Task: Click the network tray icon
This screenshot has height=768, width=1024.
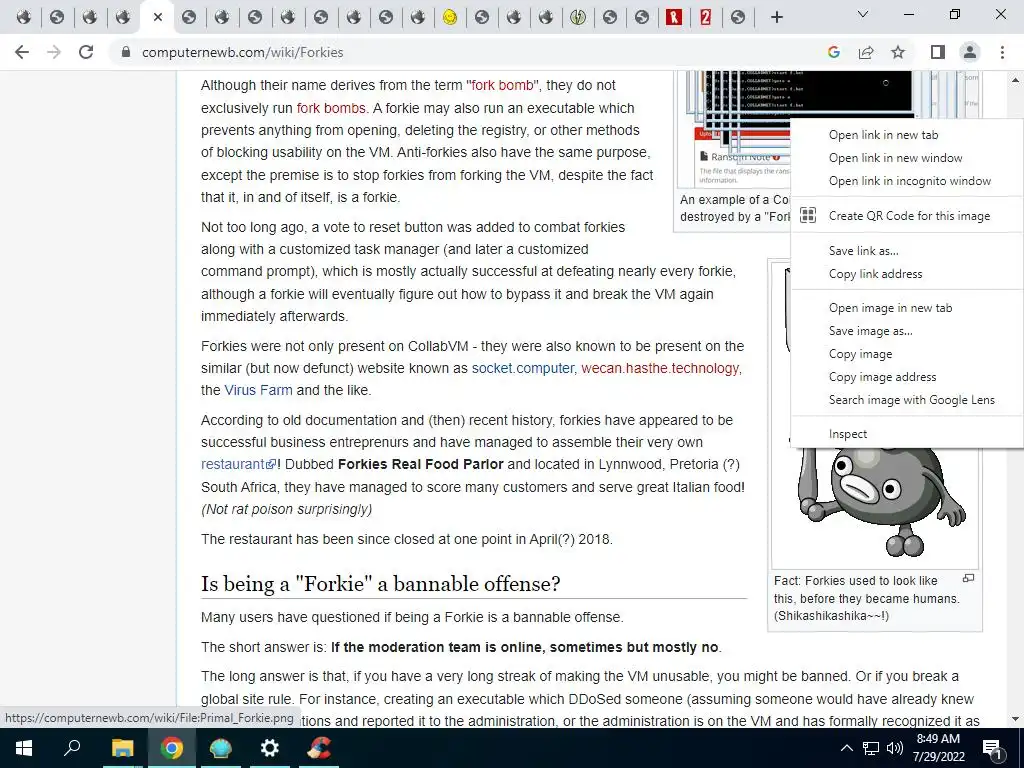Action: click(871, 748)
